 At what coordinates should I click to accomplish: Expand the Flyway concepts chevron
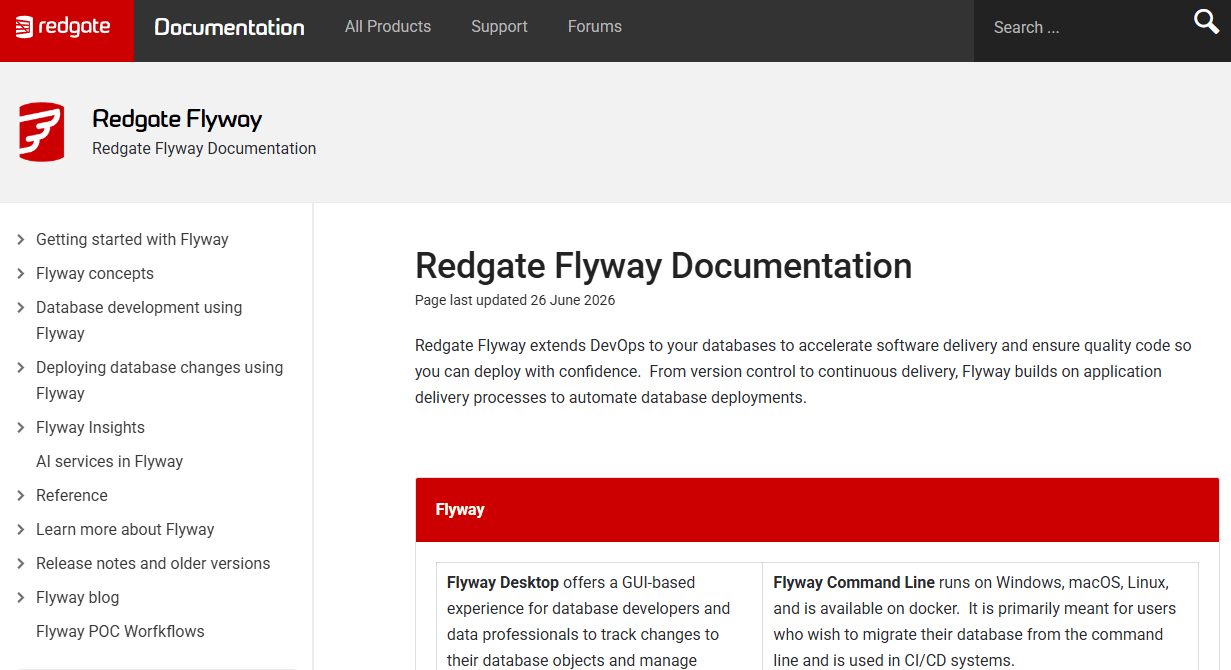point(21,274)
